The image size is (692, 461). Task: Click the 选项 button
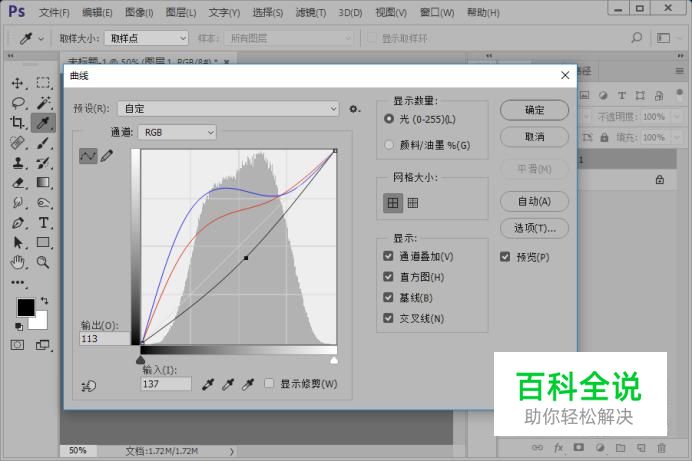[x=534, y=228]
